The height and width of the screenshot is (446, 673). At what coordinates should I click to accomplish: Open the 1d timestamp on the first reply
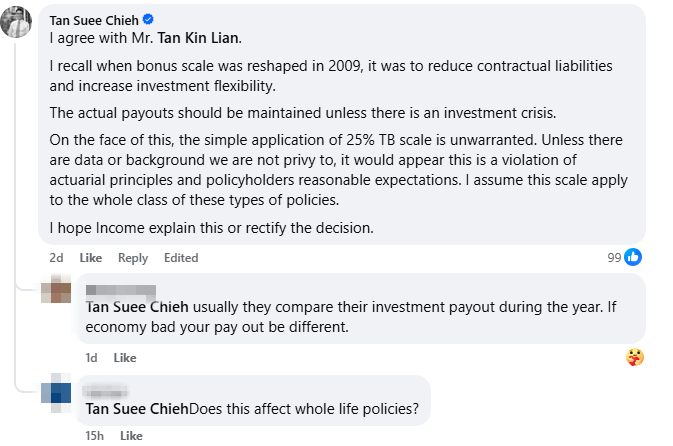92,357
